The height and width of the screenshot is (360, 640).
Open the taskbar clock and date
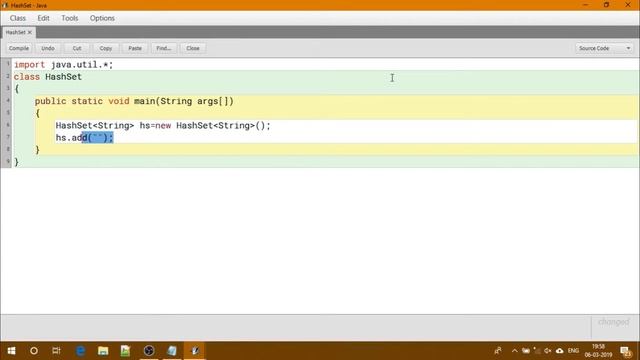click(598, 351)
